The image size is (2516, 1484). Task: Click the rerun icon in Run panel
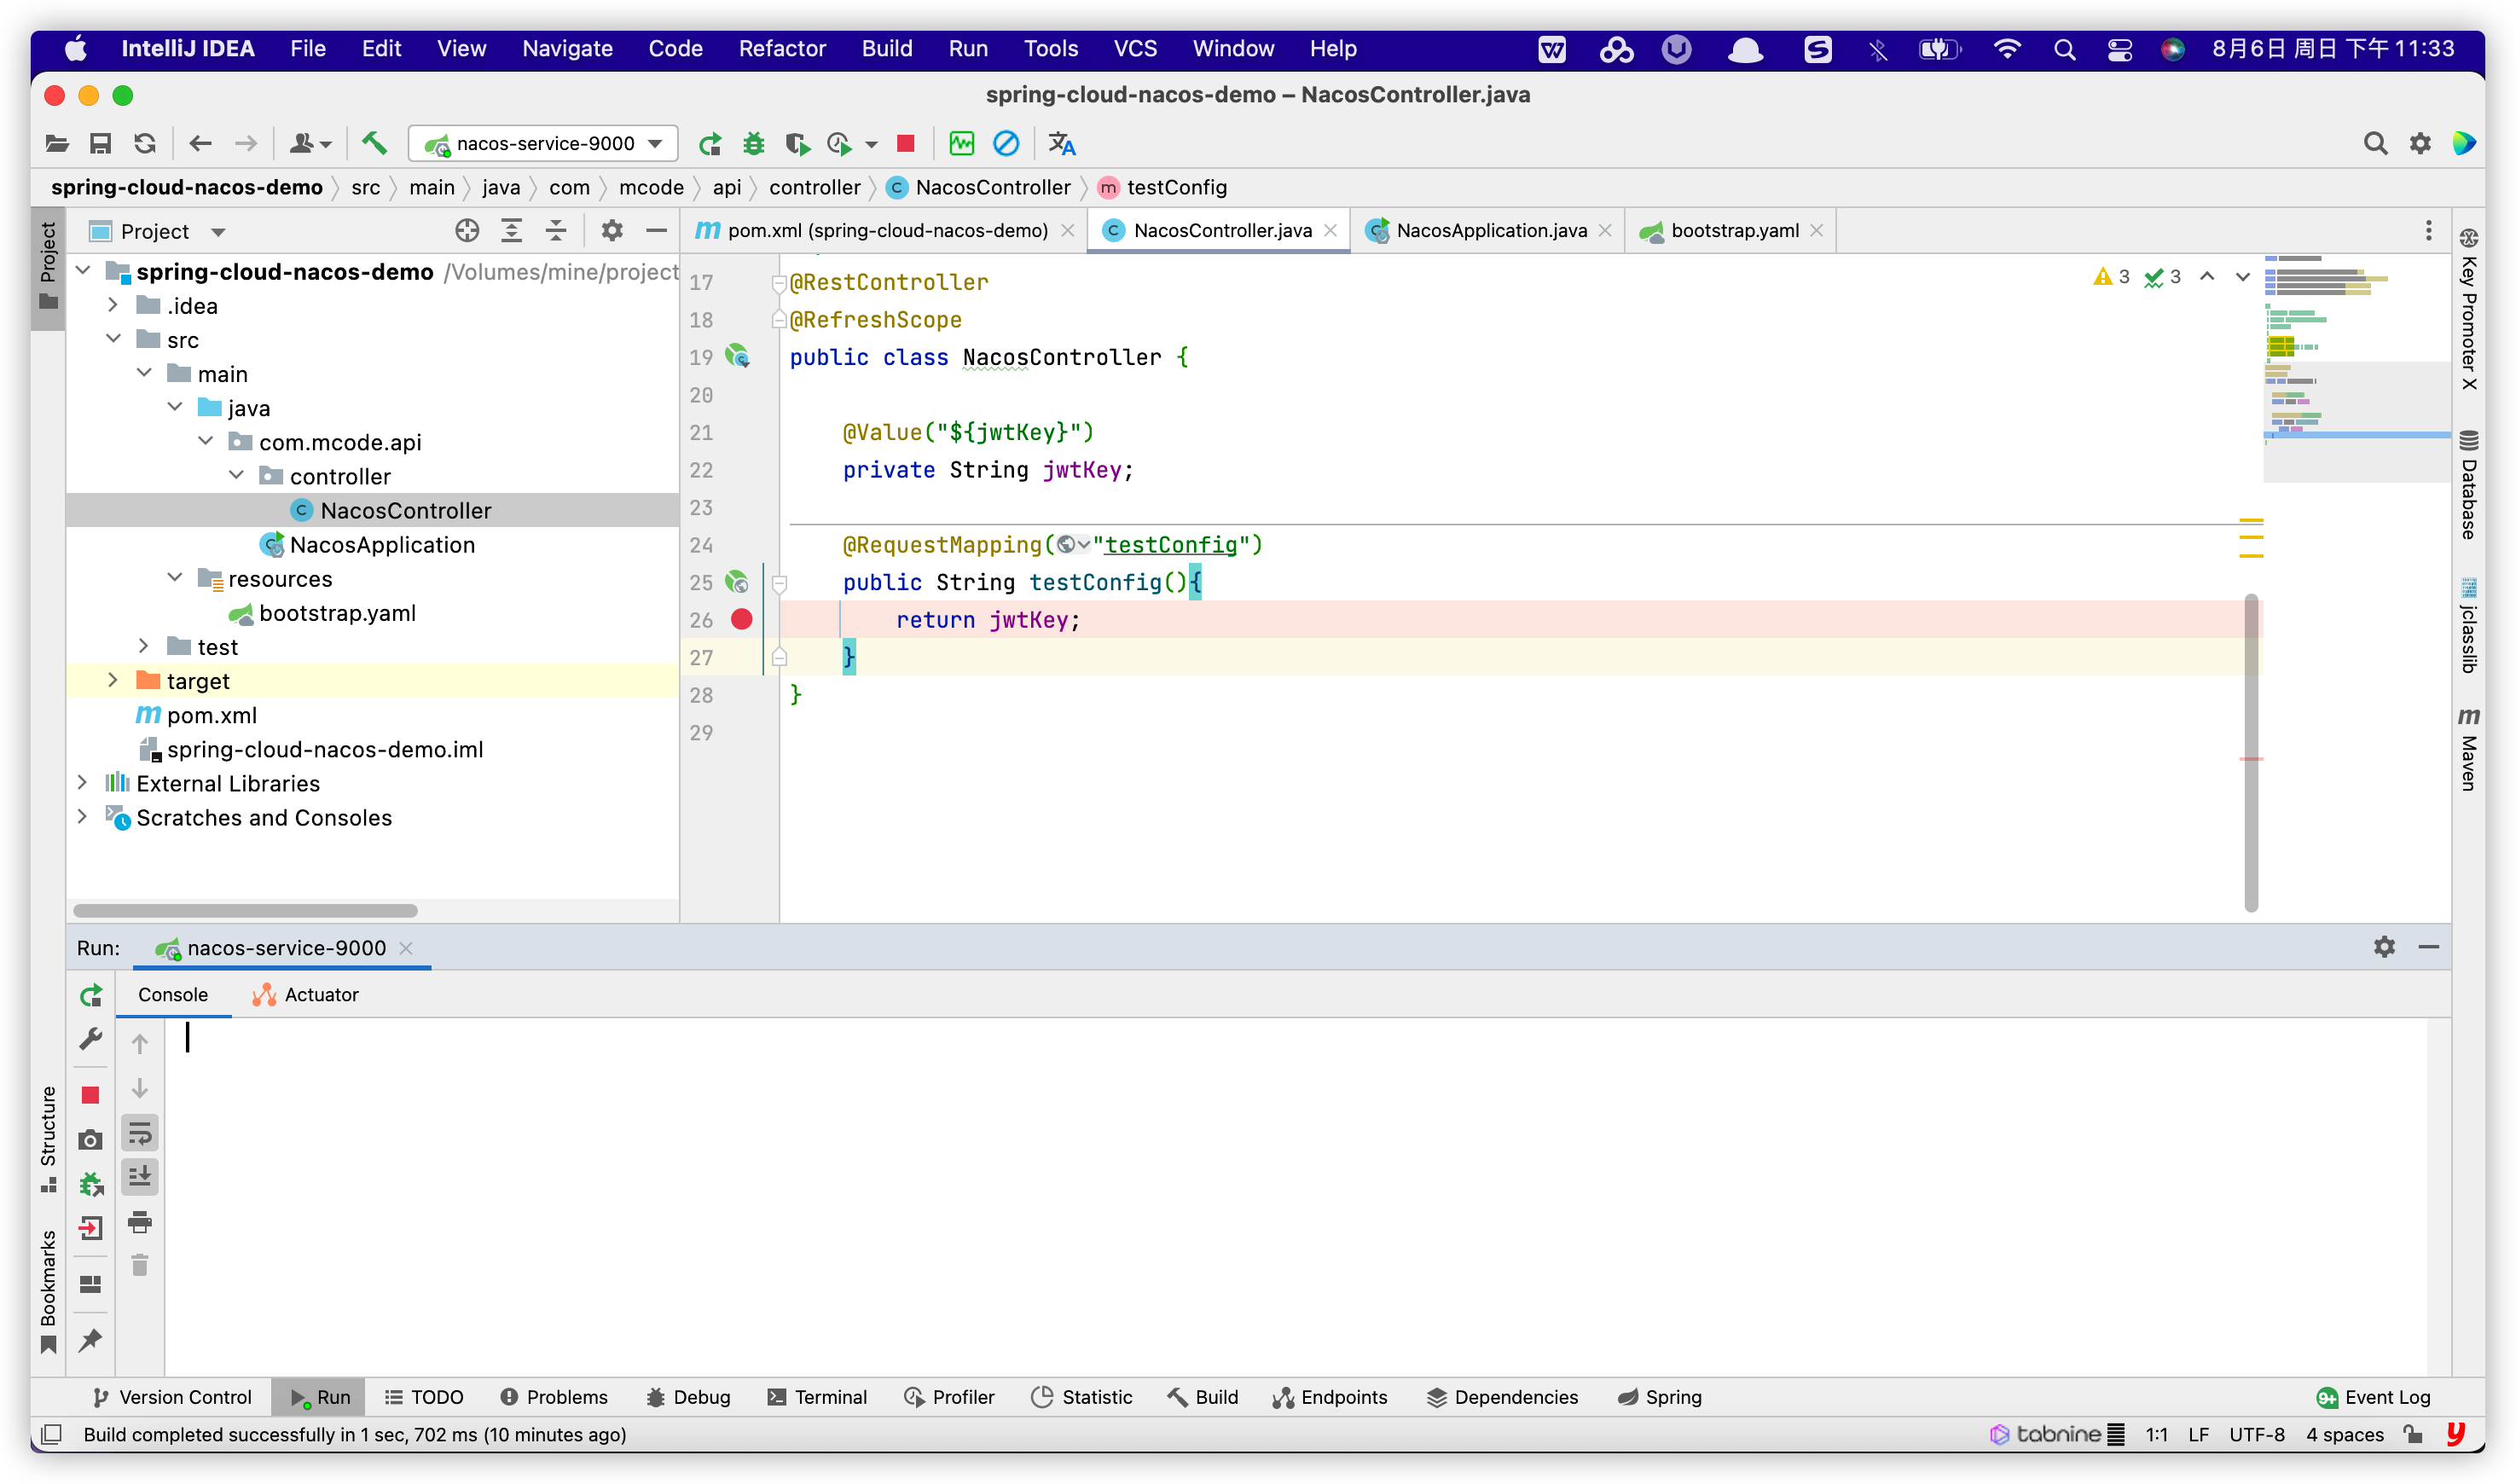(91, 995)
